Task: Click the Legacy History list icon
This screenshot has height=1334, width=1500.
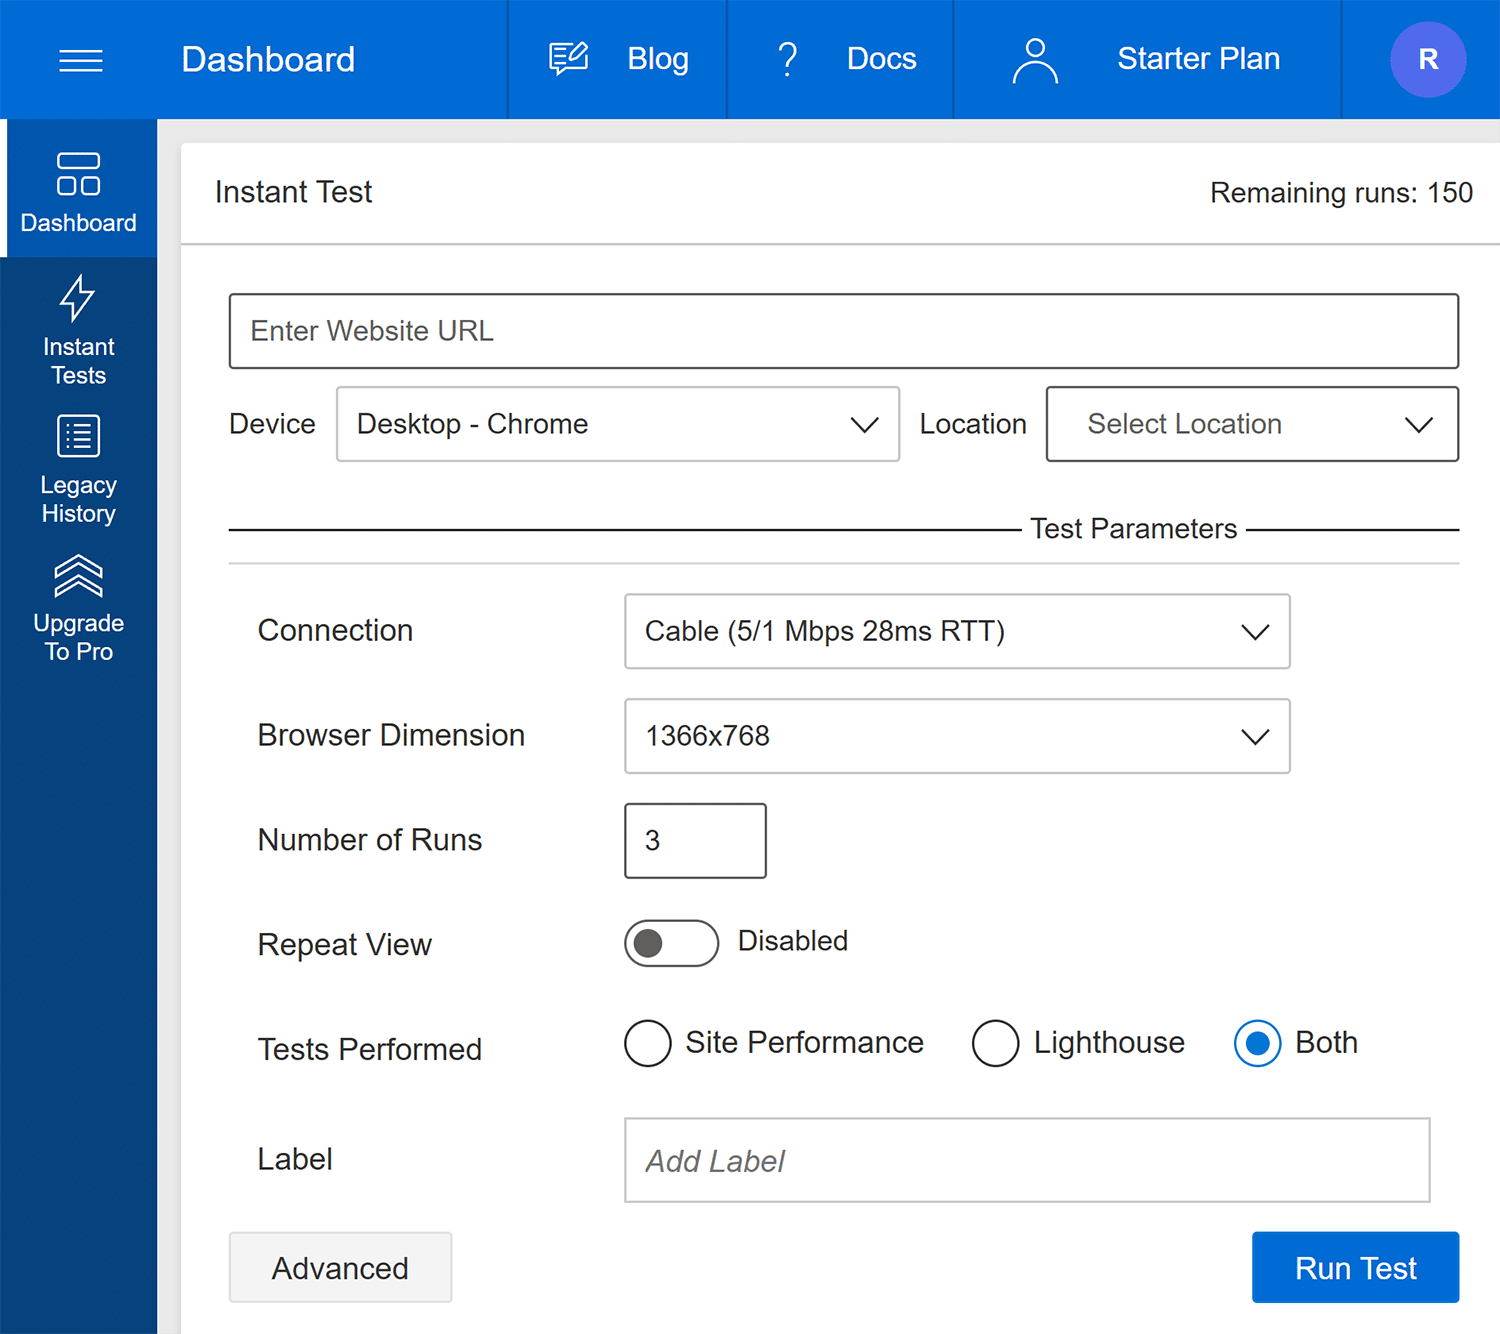Action: [78, 436]
